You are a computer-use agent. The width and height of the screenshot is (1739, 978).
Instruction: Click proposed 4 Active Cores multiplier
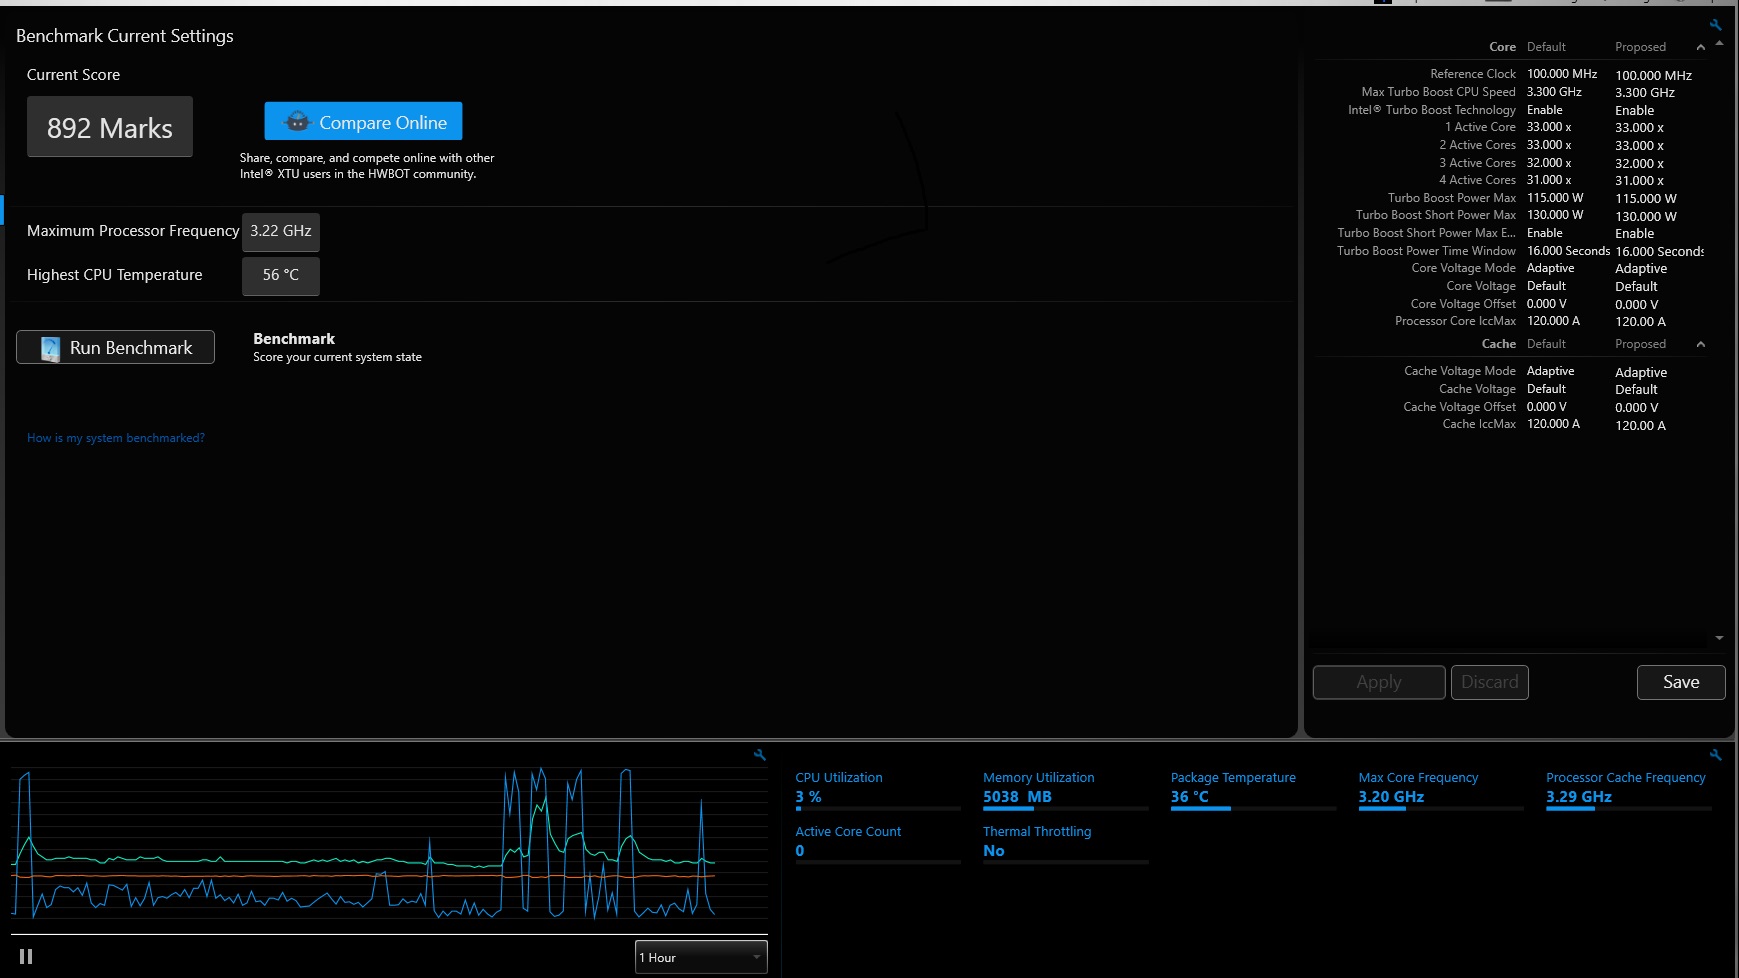point(1639,180)
